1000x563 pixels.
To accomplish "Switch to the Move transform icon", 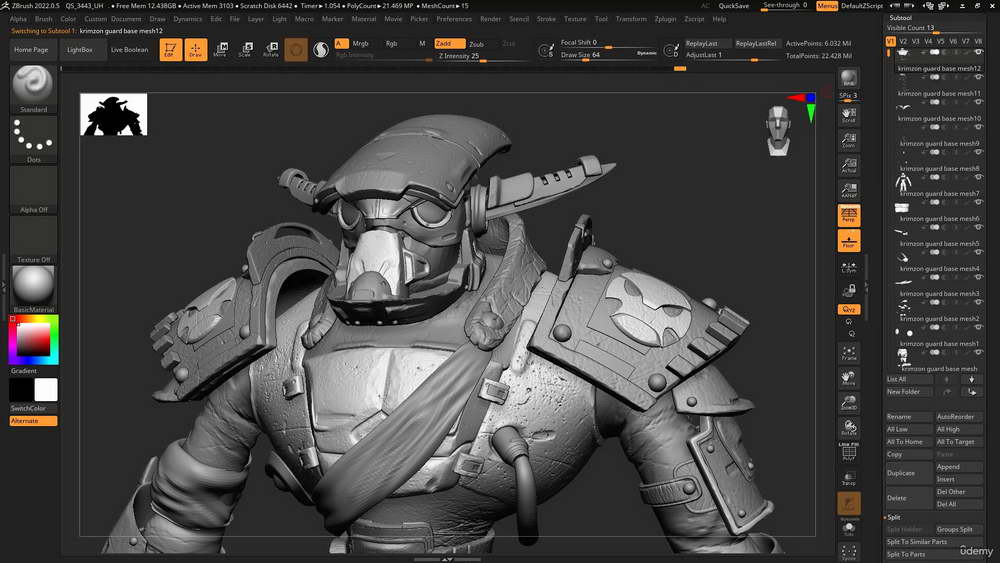I will [x=221, y=50].
